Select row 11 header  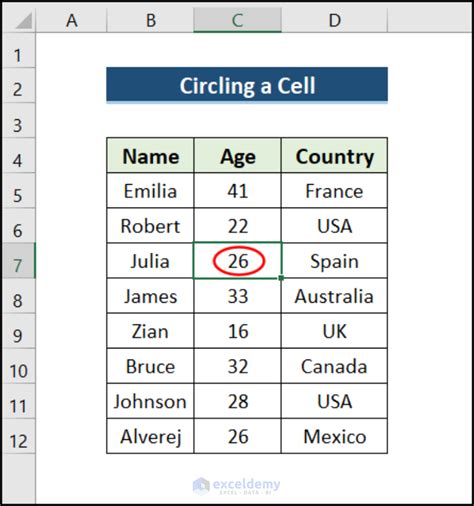tap(18, 401)
